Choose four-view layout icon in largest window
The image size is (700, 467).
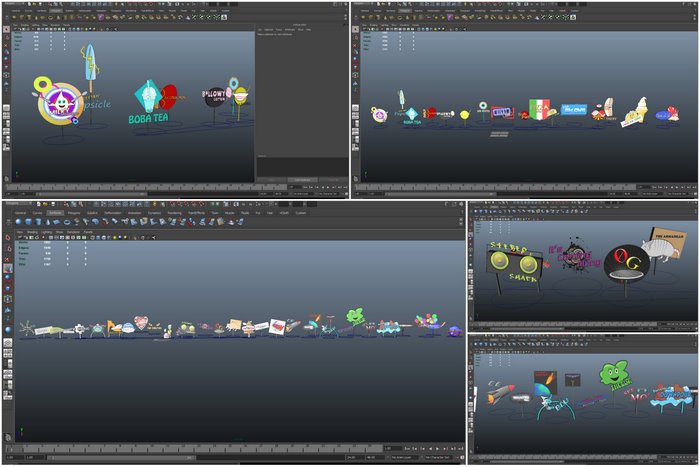click(8, 354)
